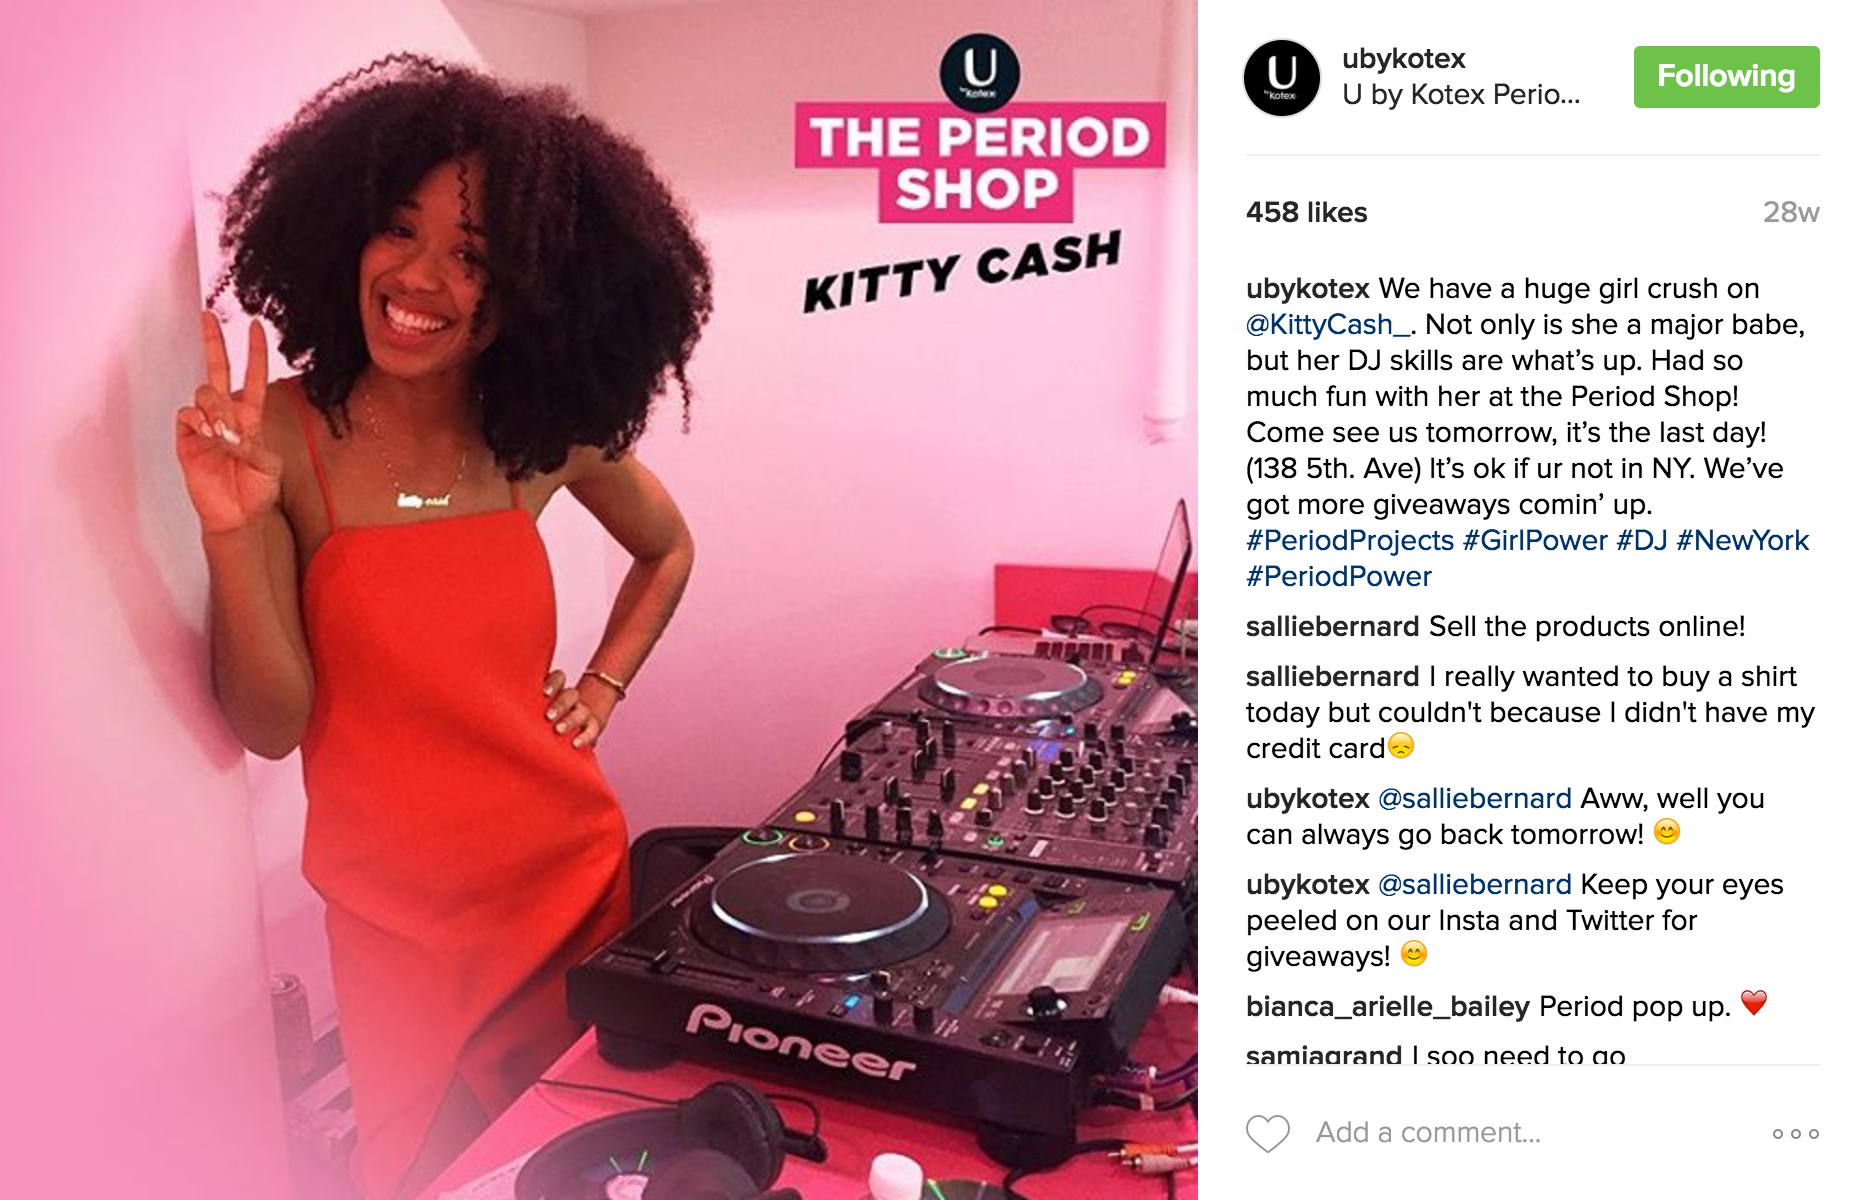The width and height of the screenshot is (1868, 1200).
Task: Open the #GirlPower hashtag
Action: 1535,540
